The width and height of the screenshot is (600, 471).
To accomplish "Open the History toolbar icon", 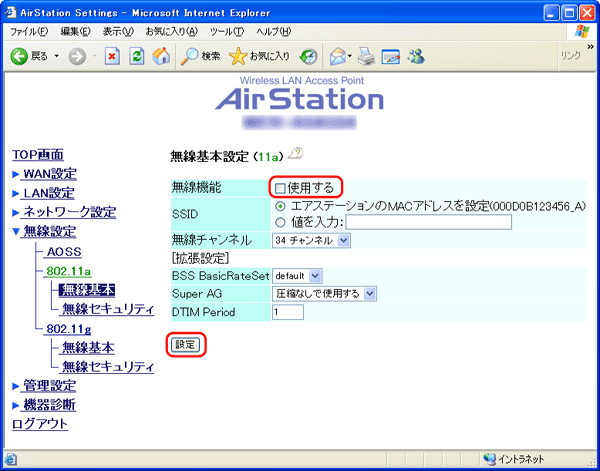I will 308,57.
